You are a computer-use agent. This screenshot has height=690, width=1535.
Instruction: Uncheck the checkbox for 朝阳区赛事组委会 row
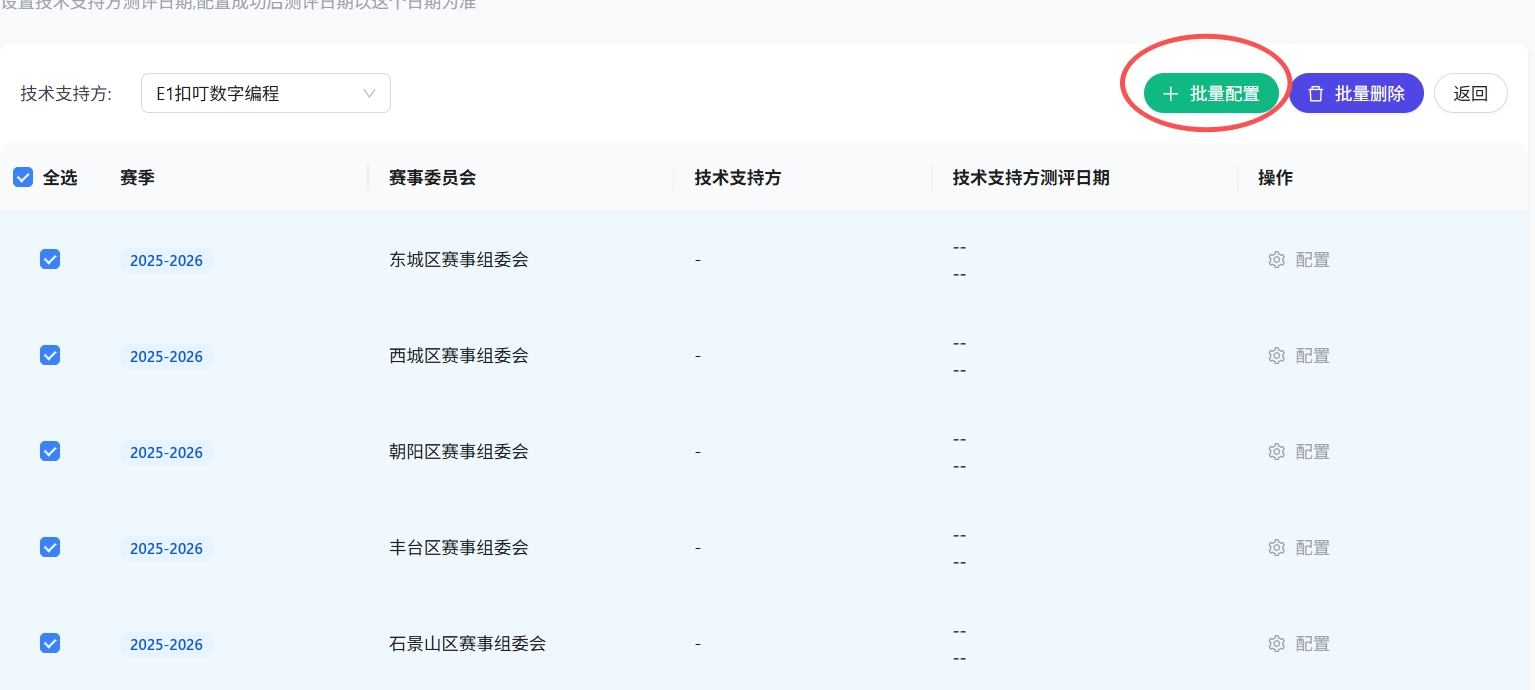50,451
